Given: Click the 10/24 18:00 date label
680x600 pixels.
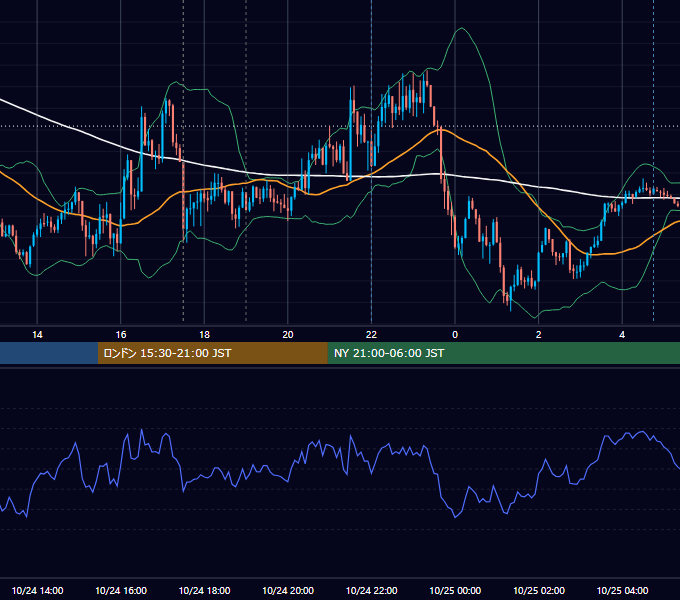Looking at the screenshot, I should (204, 591).
